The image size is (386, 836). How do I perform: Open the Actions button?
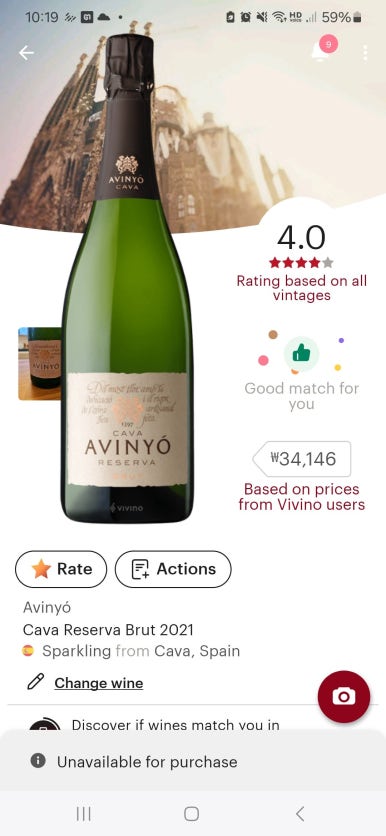coord(173,569)
